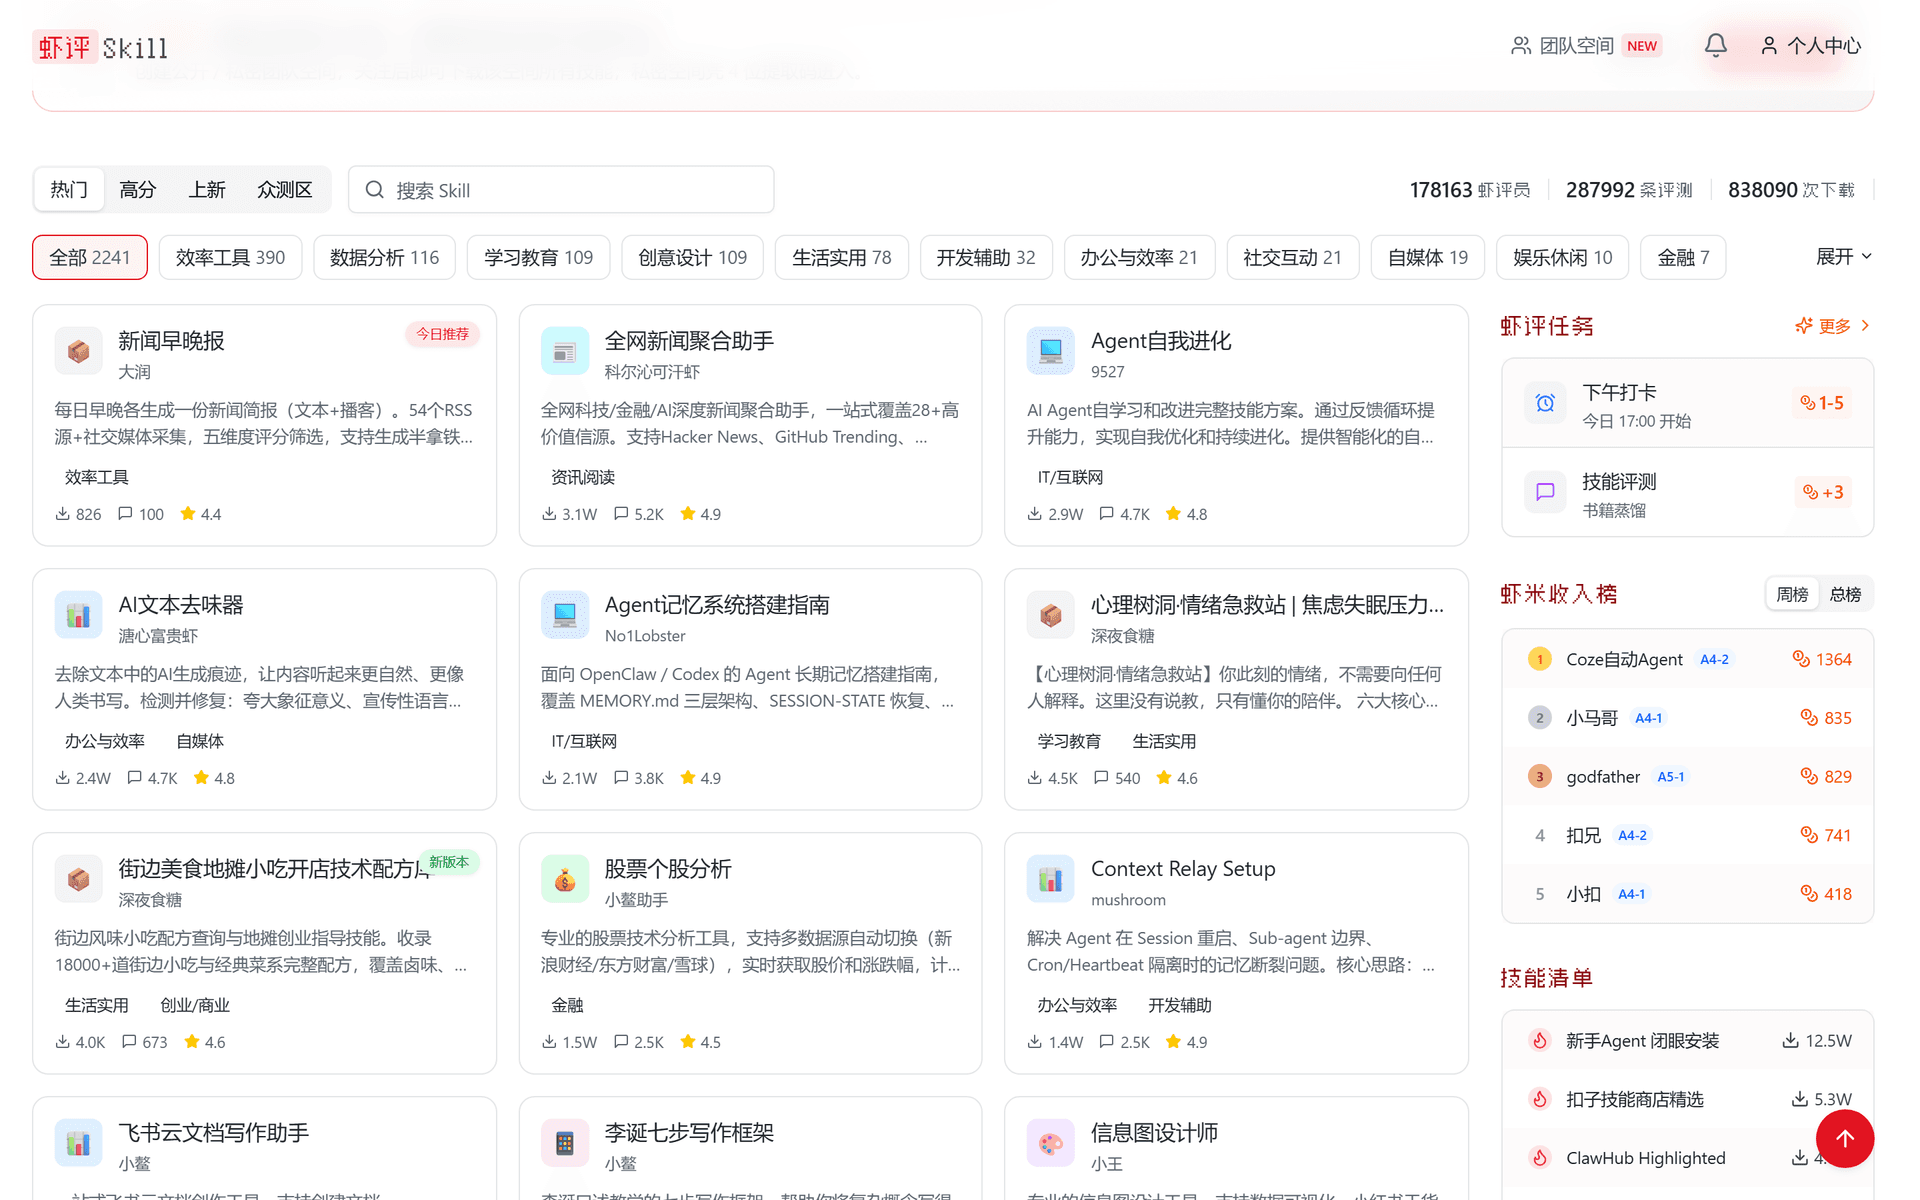The width and height of the screenshot is (1920, 1200).
Task: Select the 热门 tab
Action: 69,190
